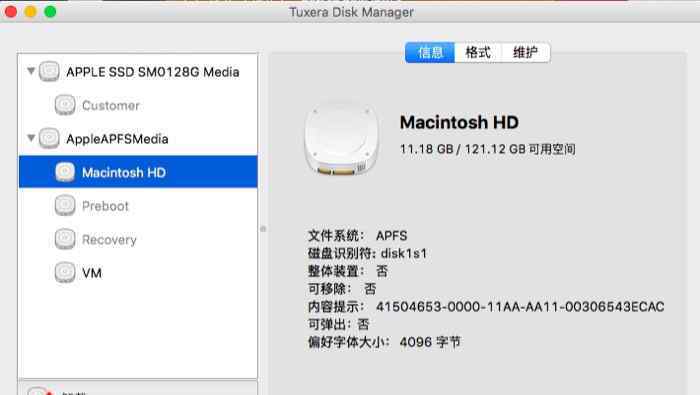Switch to the 信息 tab
Screen dimensions: 700x395
(430, 53)
